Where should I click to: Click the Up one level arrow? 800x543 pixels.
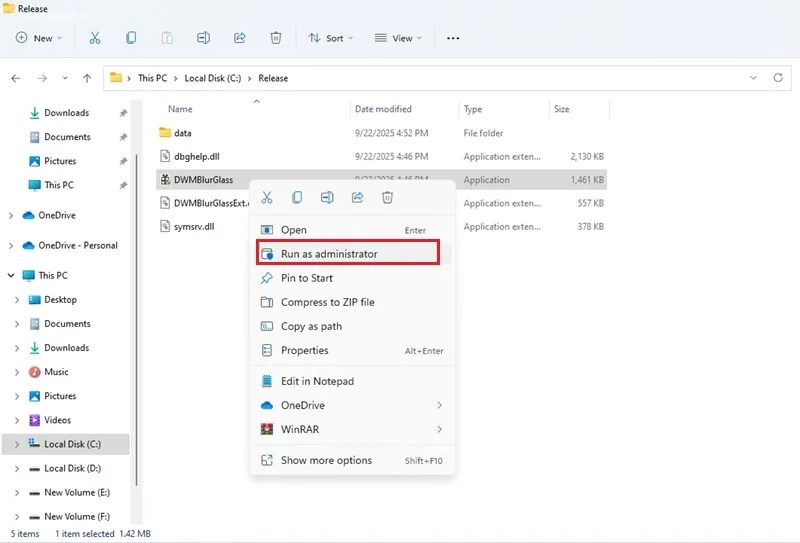point(87,78)
